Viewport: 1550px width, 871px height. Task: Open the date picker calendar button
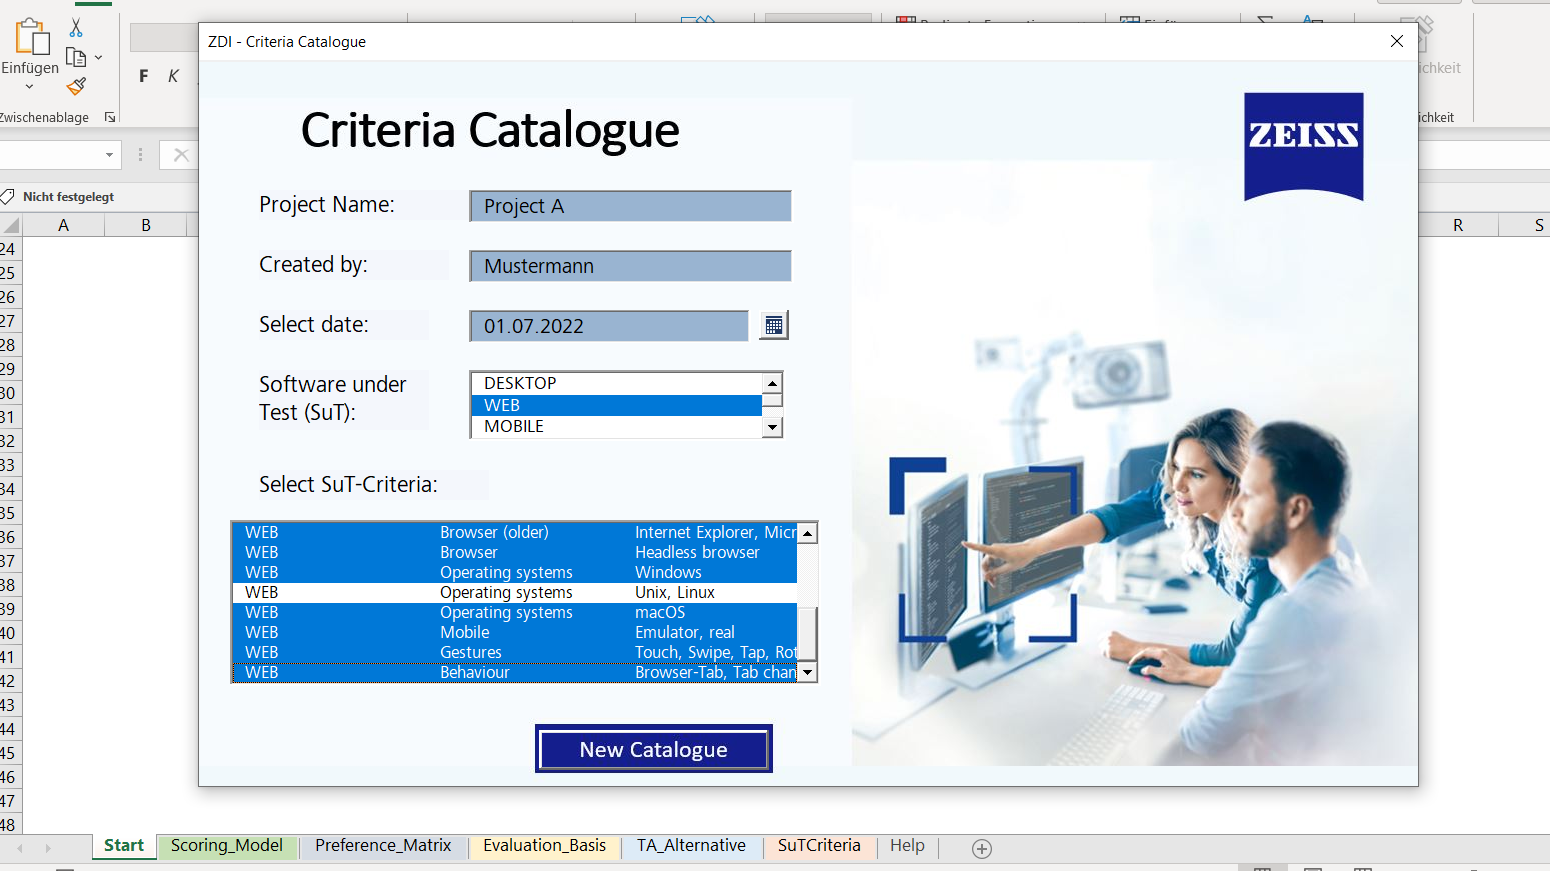772,325
